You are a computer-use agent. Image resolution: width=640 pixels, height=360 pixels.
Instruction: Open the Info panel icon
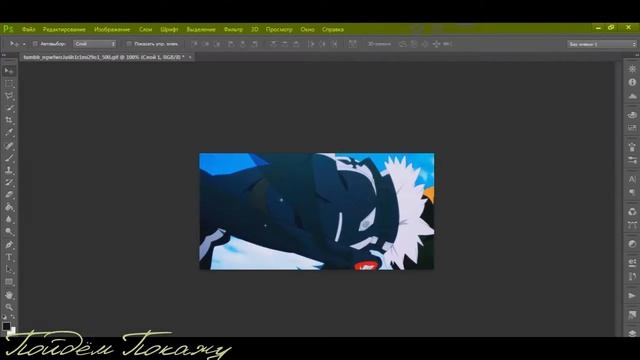click(632, 82)
